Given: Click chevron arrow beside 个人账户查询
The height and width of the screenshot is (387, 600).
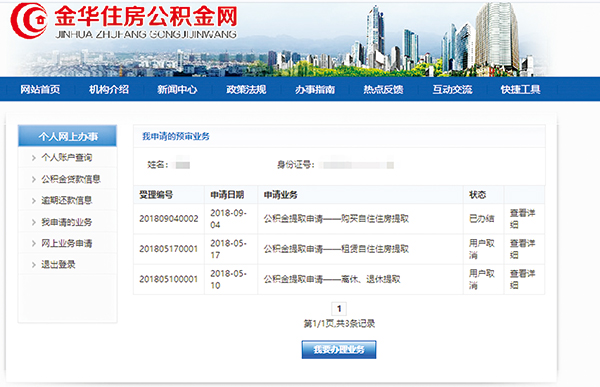Looking at the screenshot, I should click(x=34, y=158).
